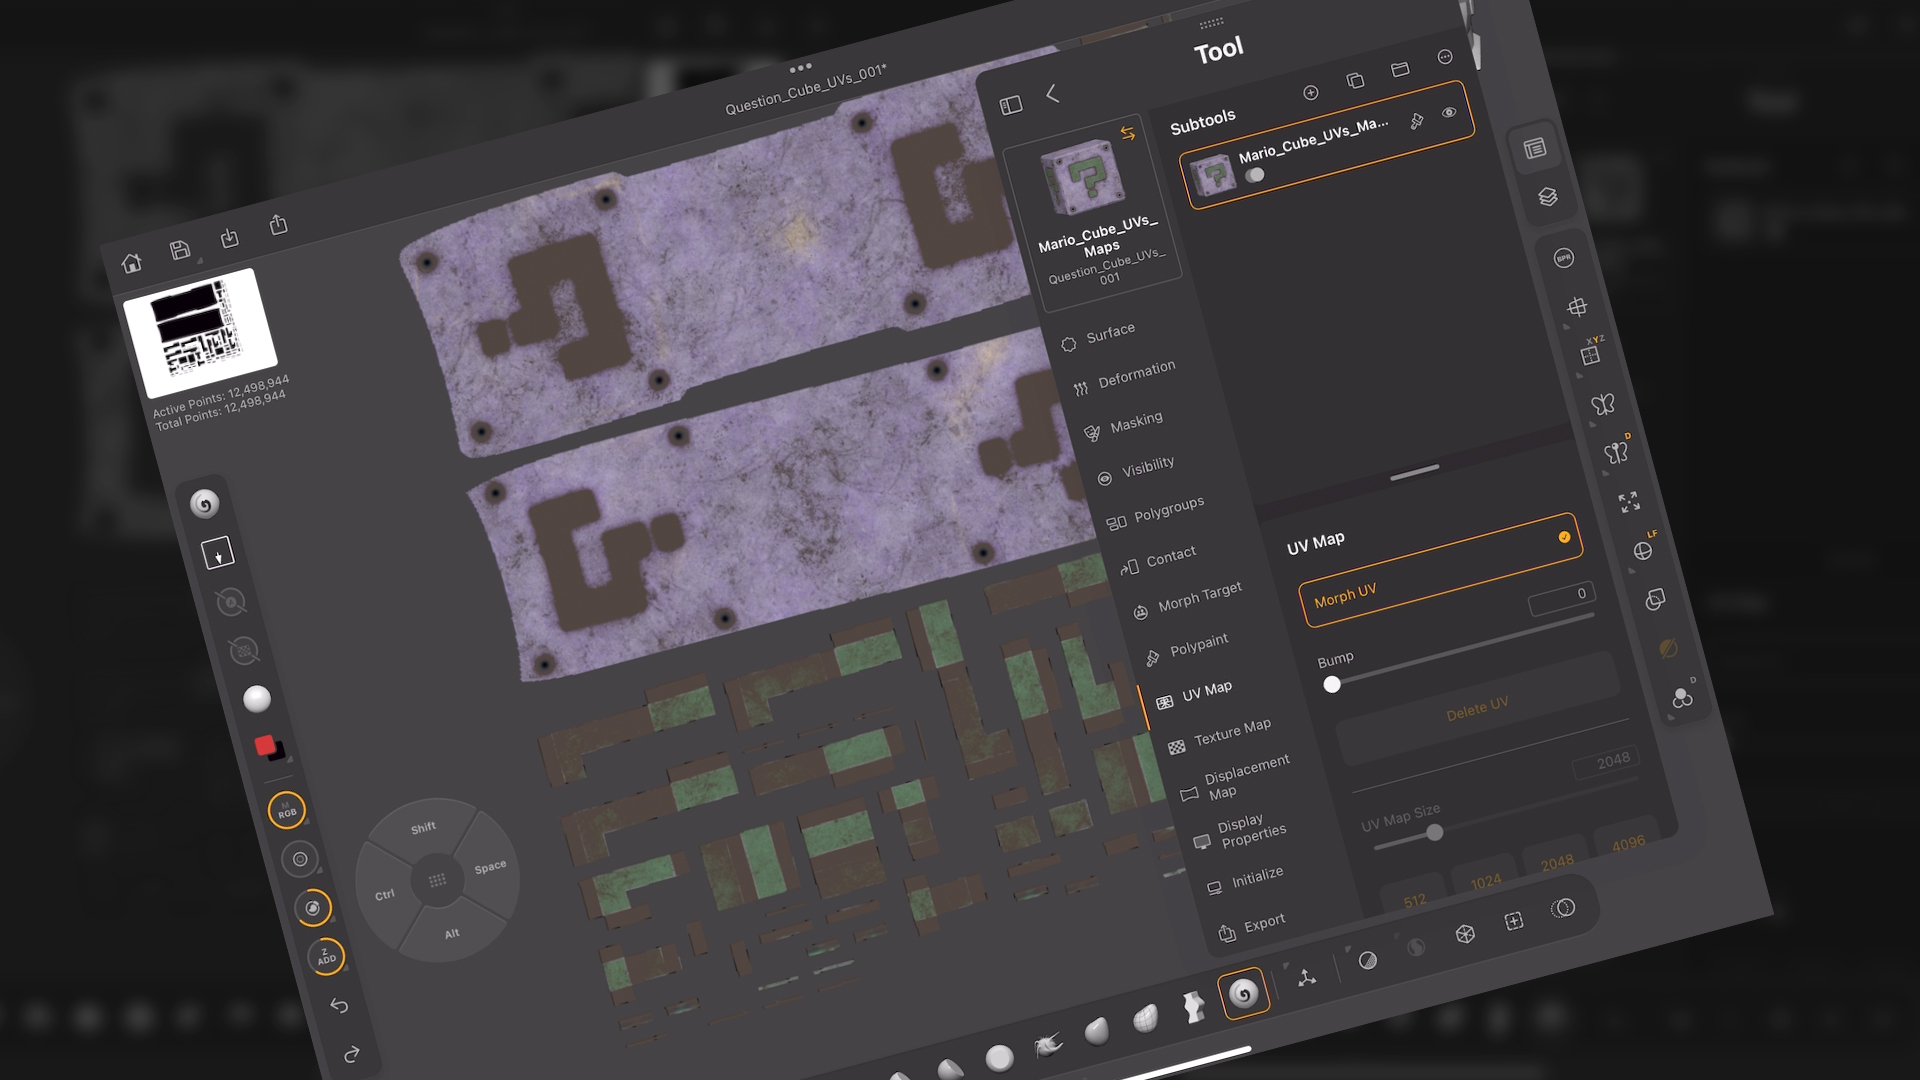This screenshot has height=1080, width=1920.
Task: Open the Masking section
Action: coord(1136,418)
